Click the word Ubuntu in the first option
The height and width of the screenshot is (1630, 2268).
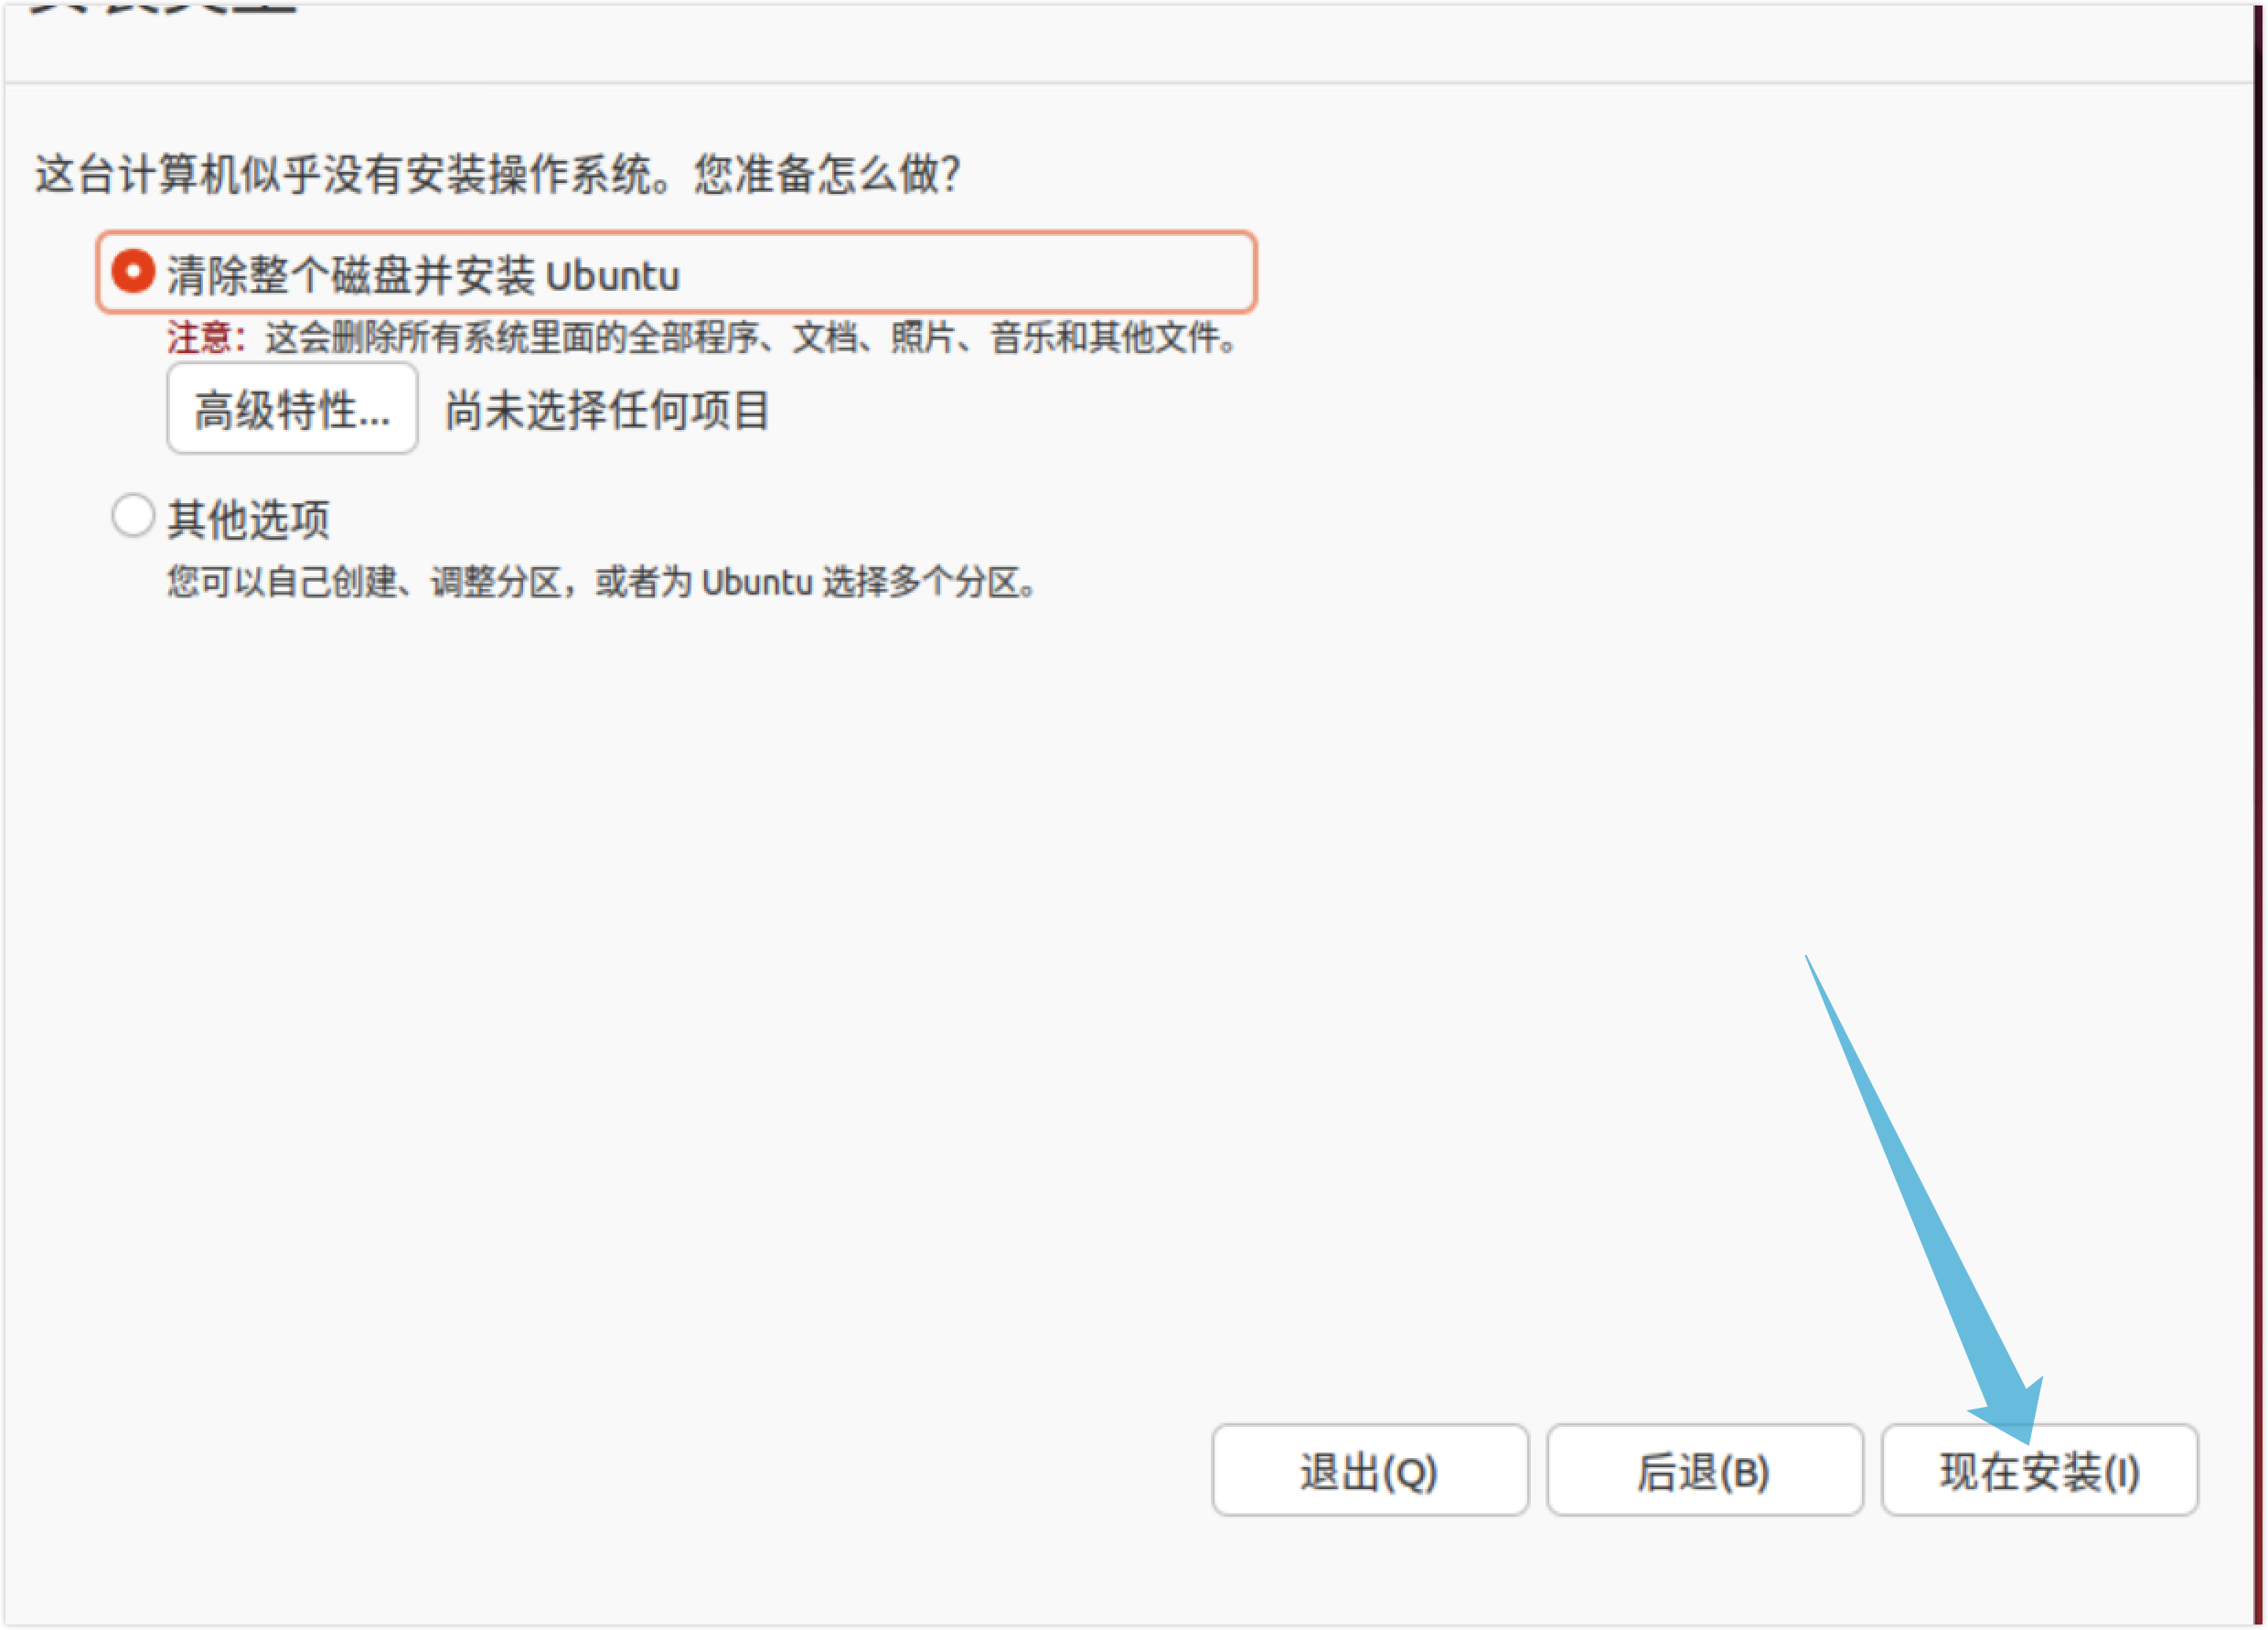coord(612,277)
